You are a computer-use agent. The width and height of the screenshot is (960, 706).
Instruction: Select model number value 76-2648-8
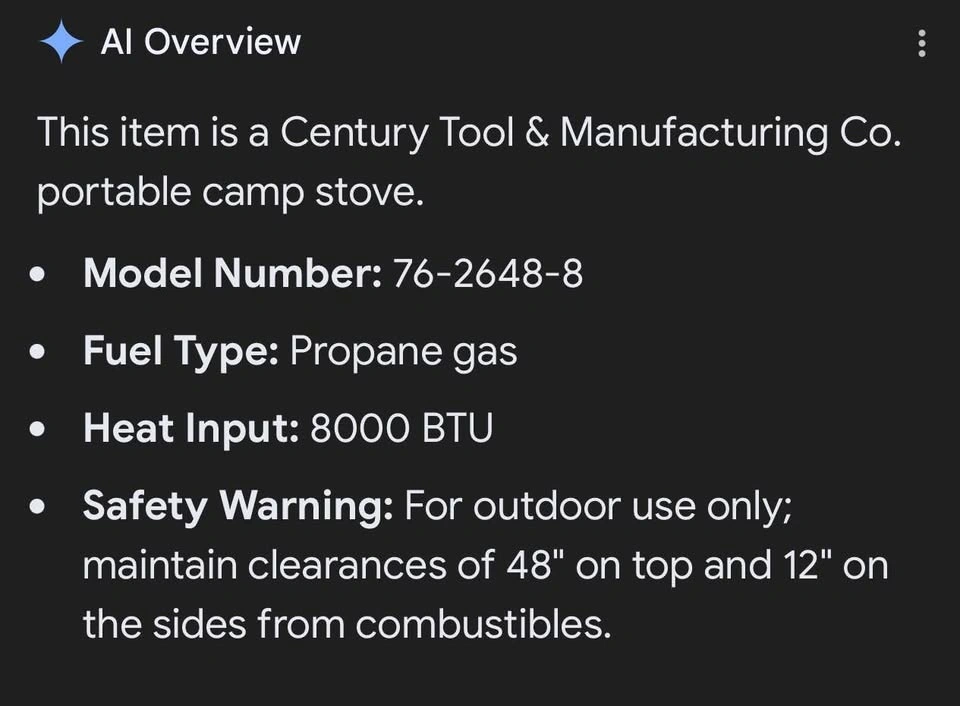coord(488,273)
